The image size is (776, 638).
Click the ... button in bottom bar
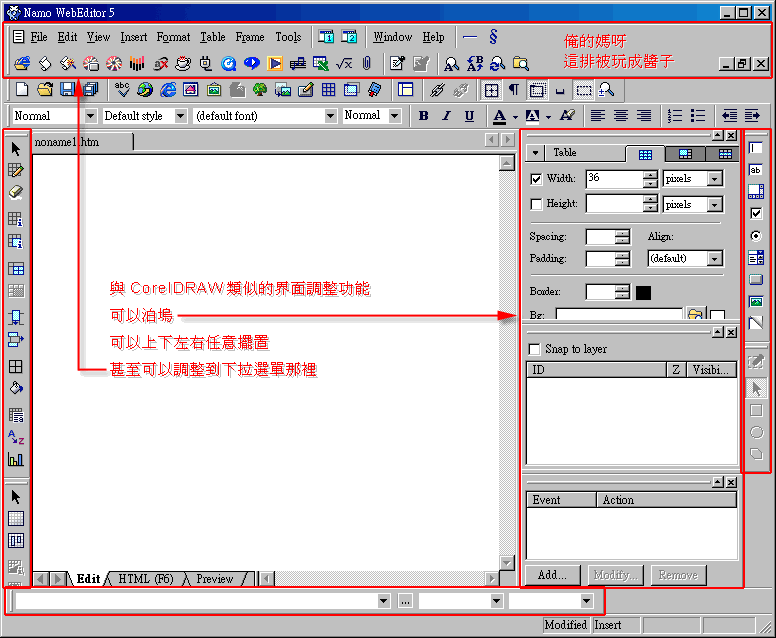tap(405, 601)
